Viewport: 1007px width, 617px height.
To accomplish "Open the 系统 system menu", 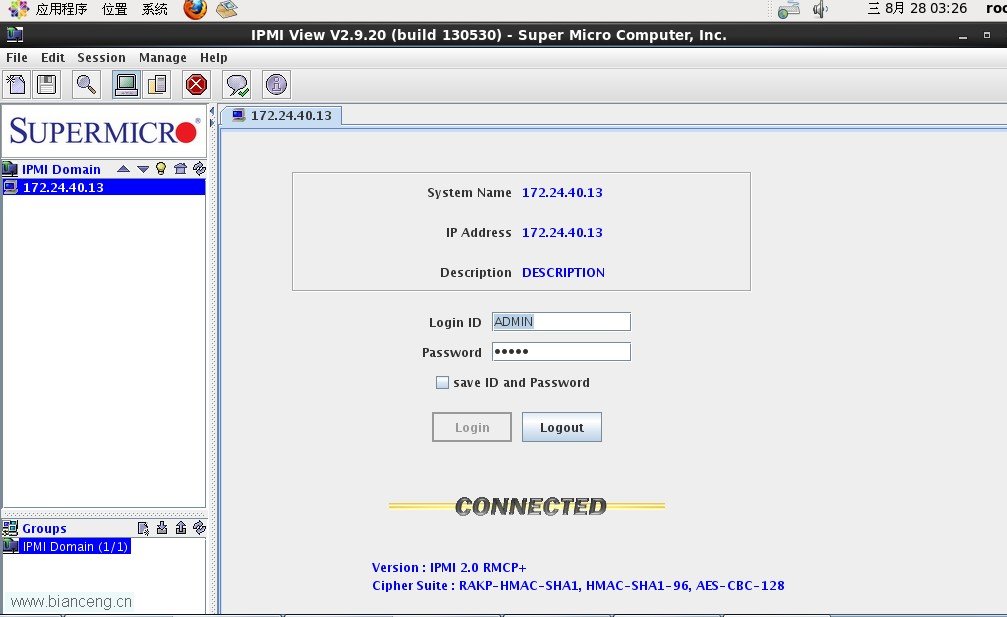I will click(155, 9).
